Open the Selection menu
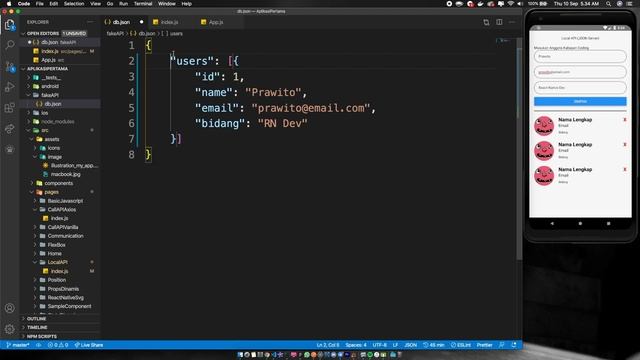Screen dimensions: 640x360 tap(74, 4)
